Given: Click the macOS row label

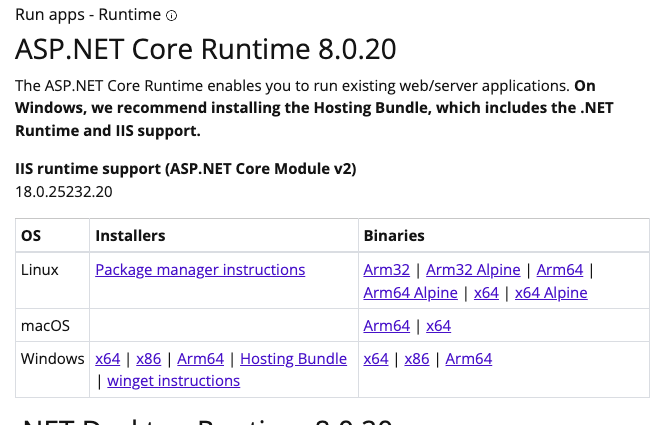Looking at the screenshot, I should pyautogui.click(x=45, y=326).
